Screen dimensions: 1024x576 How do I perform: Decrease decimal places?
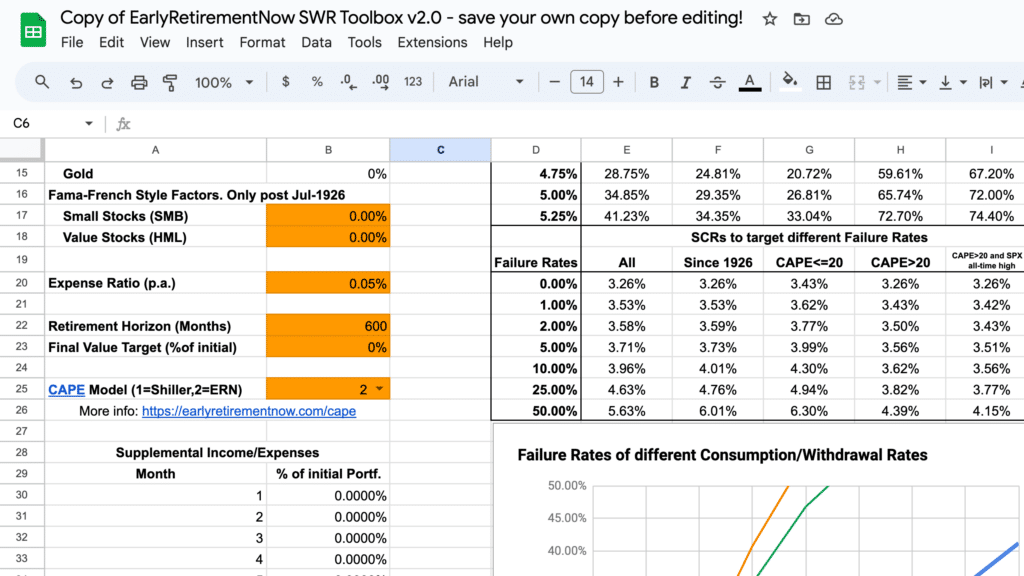click(x=349, y=81)
